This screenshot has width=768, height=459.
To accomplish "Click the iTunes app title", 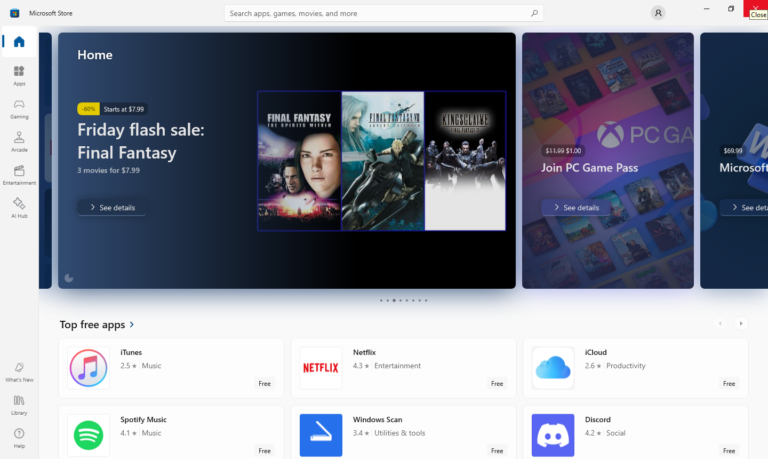I will coord(131,352).
